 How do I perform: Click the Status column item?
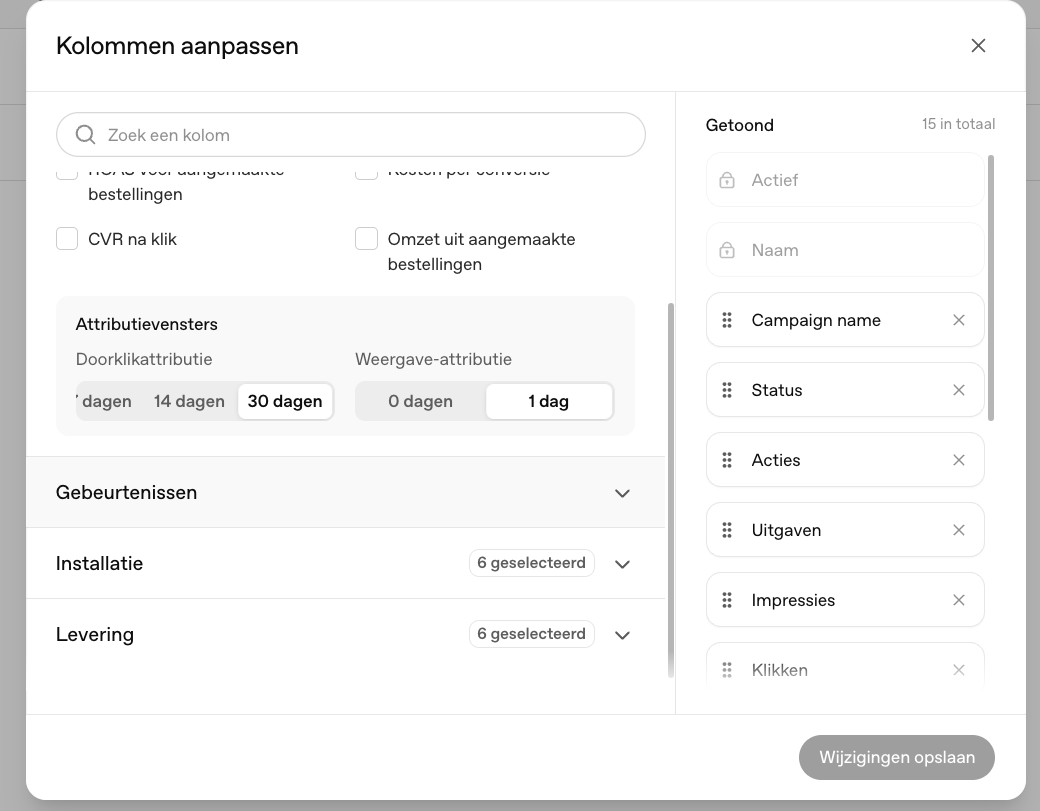[x=845, y=390]
